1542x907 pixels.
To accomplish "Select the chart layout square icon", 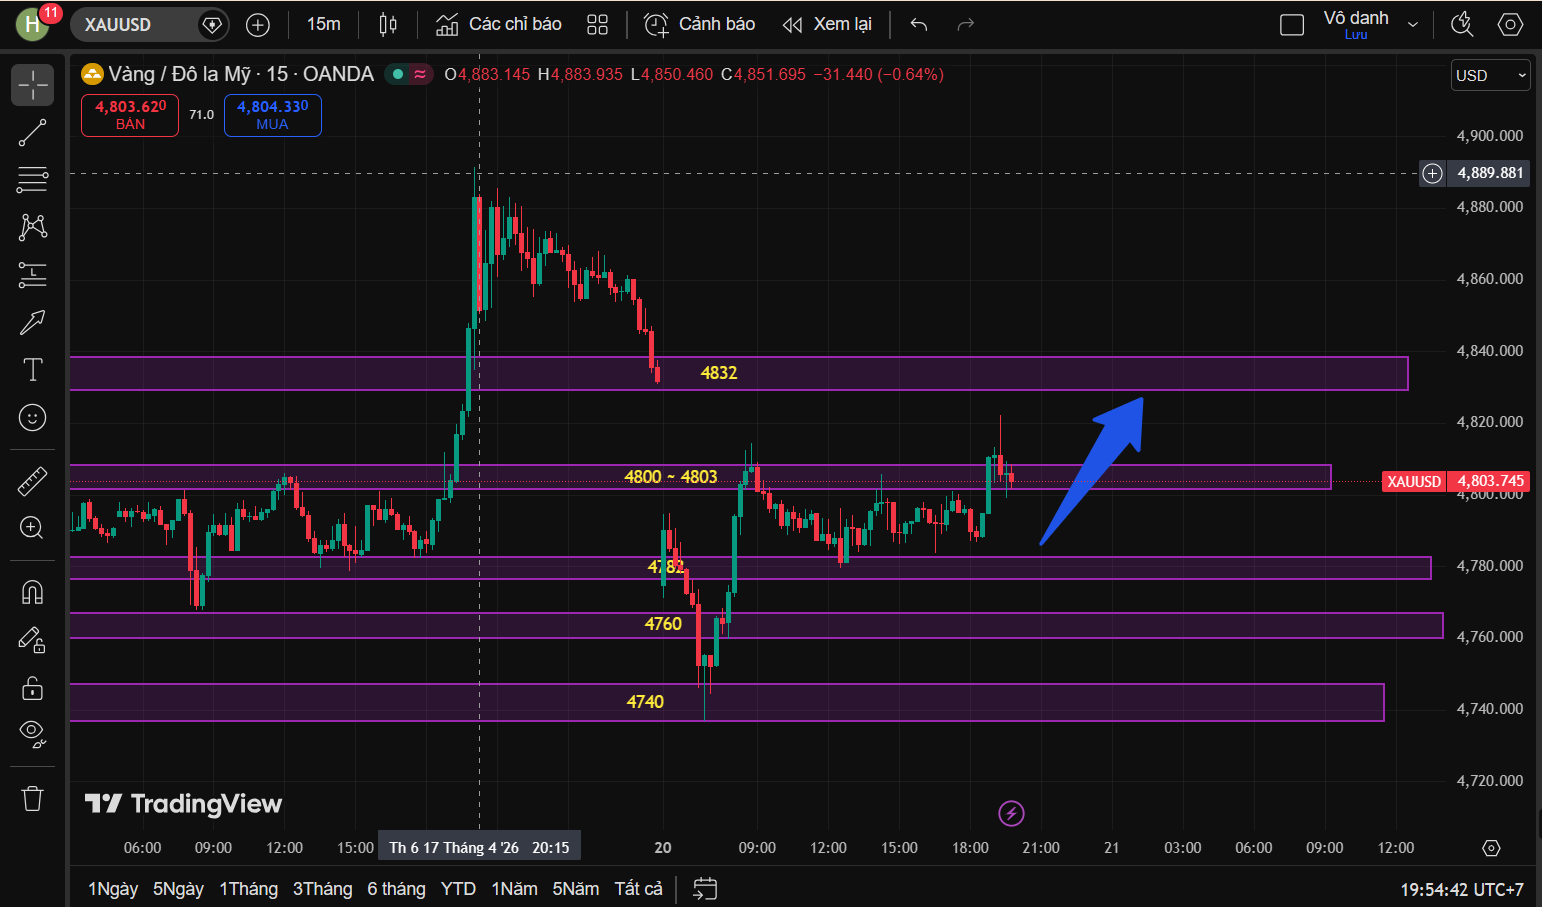I will [x=1292, y=25].
